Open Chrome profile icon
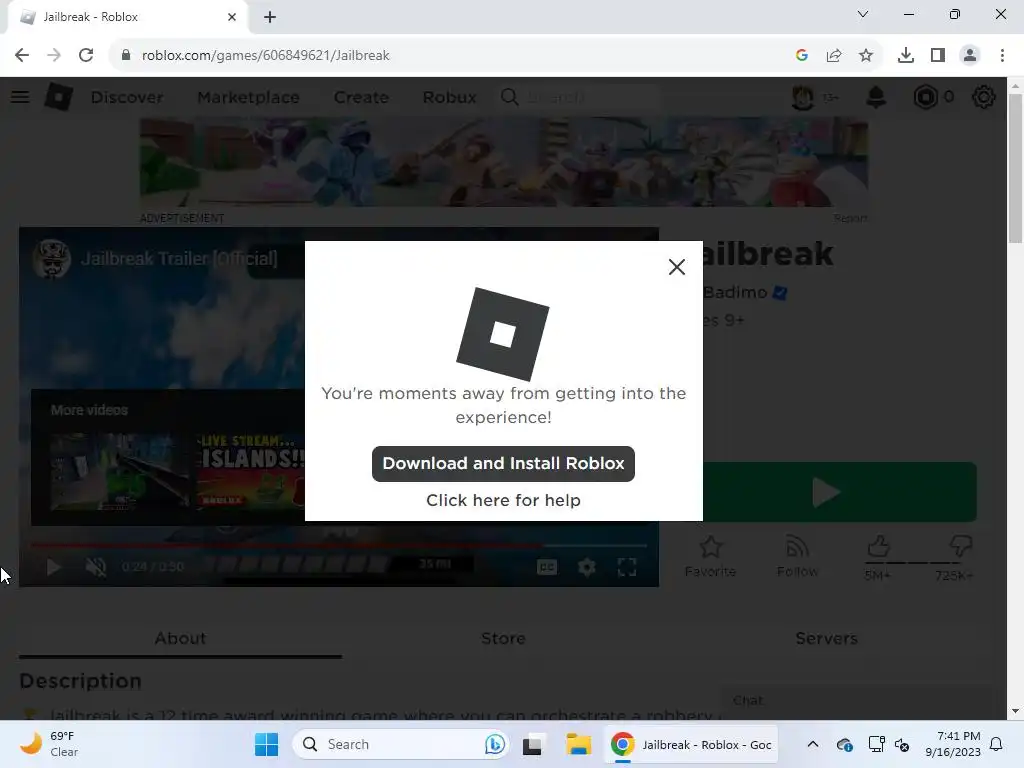The image size is (1024, 768). tap(970, 55)
